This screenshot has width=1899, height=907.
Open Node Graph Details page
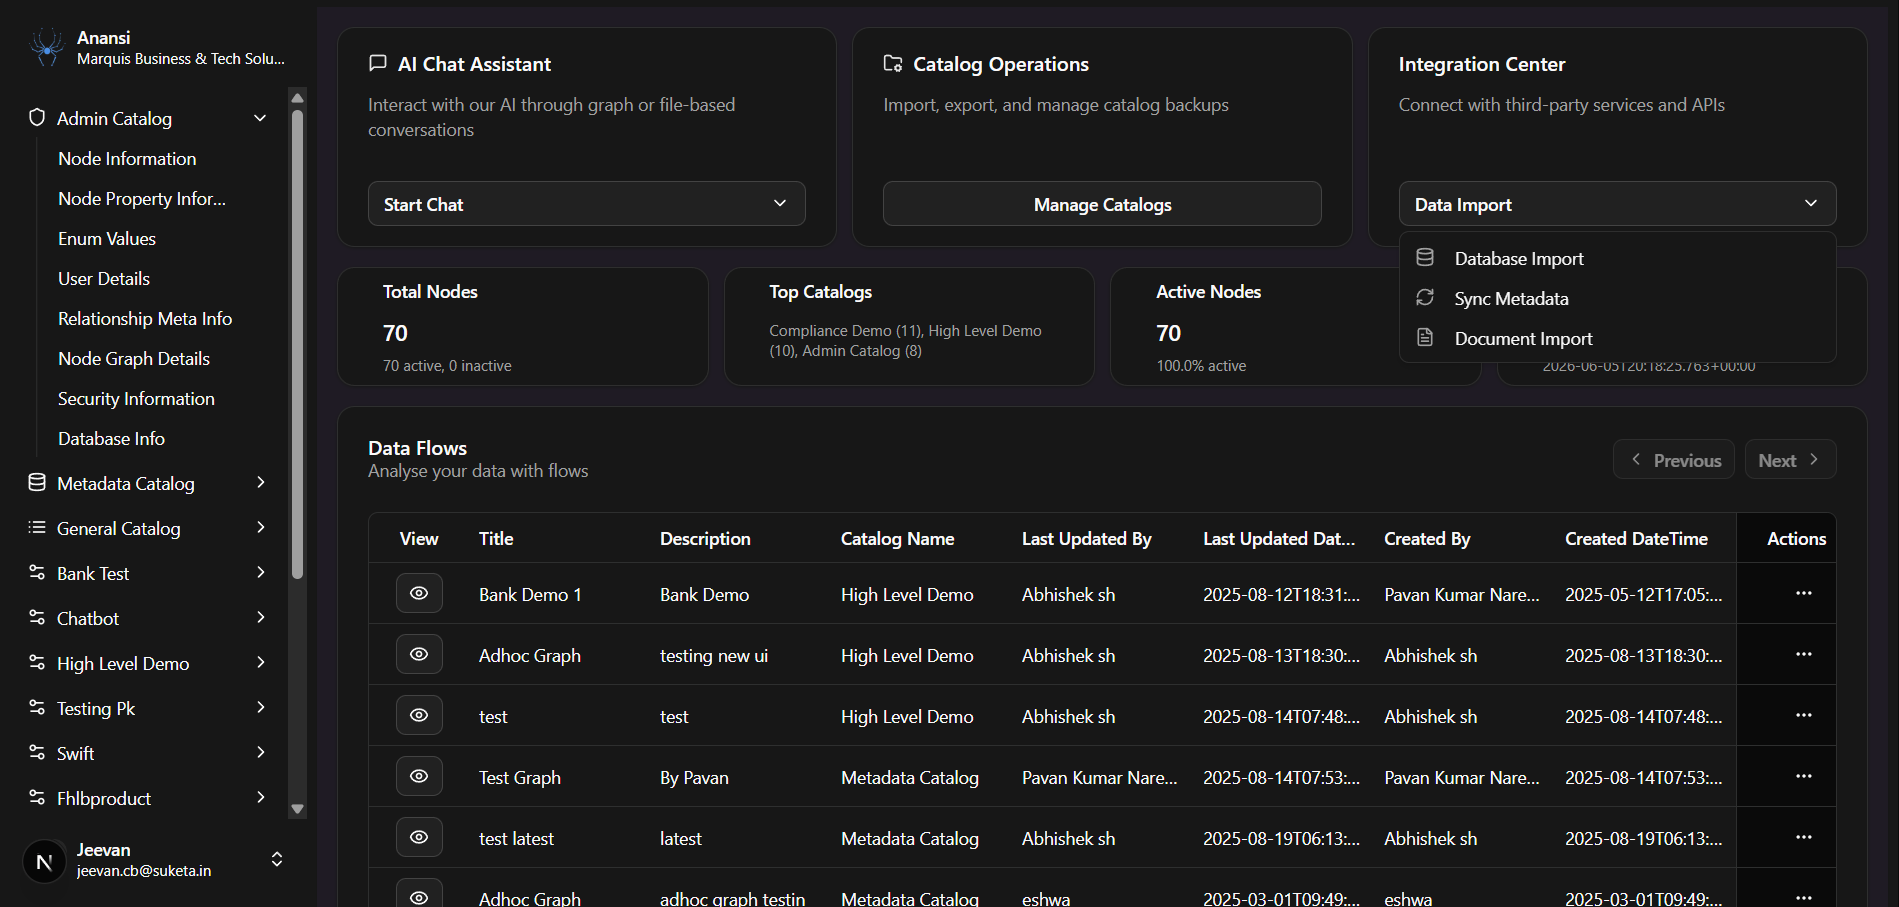[x=134, y=358]
